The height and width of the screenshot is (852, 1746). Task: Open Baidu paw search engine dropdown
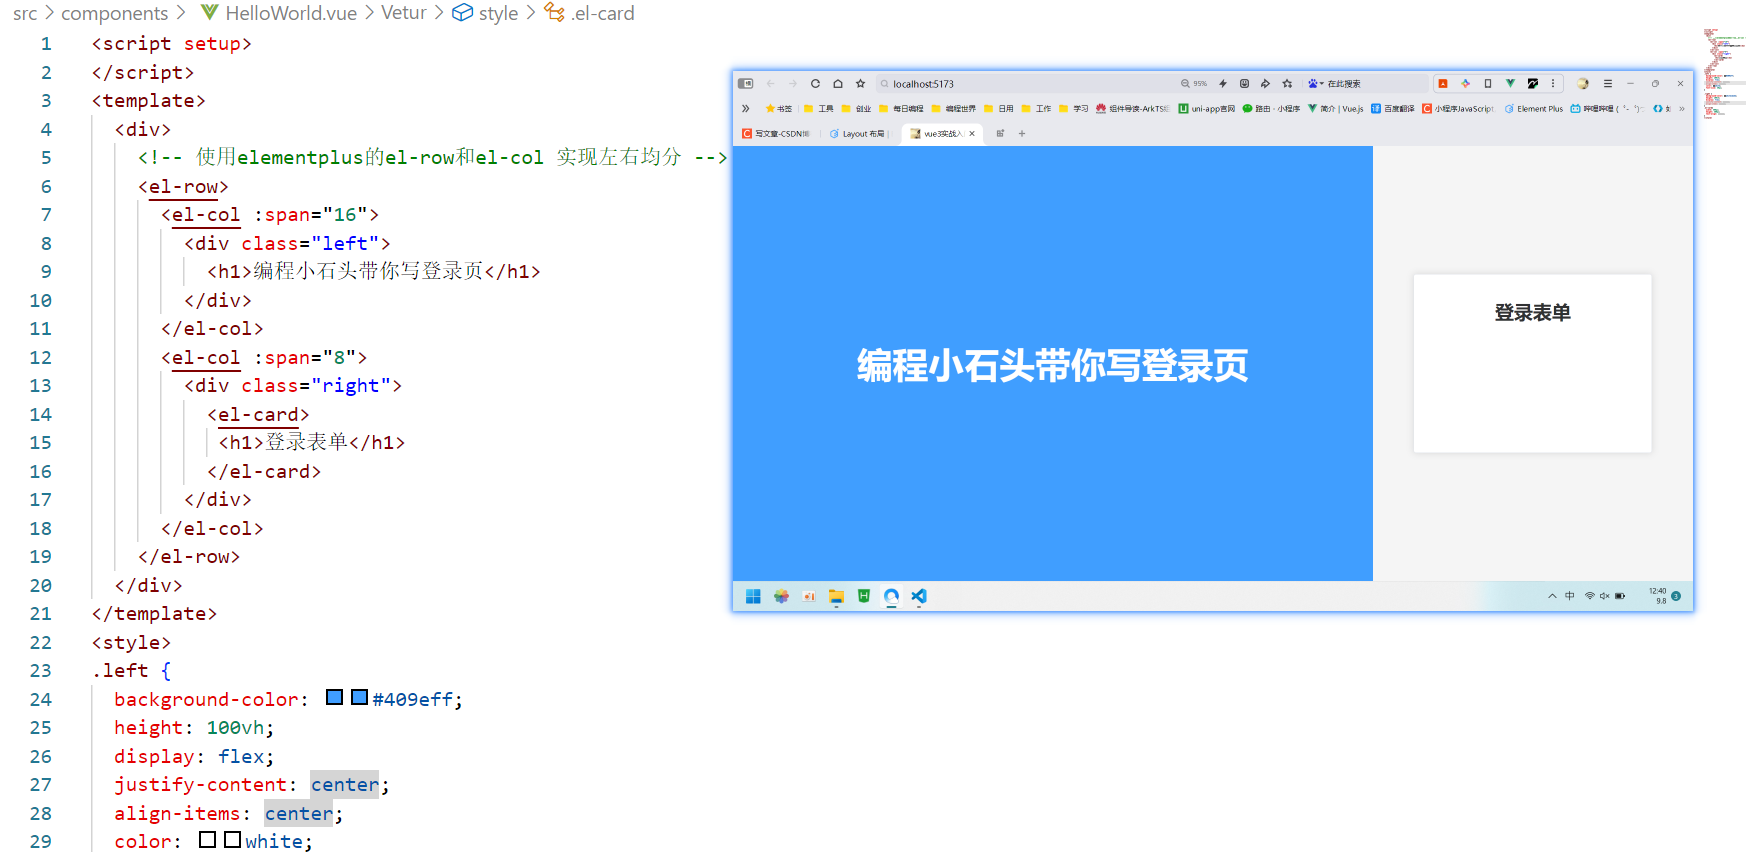click(x=1315, y=84)
